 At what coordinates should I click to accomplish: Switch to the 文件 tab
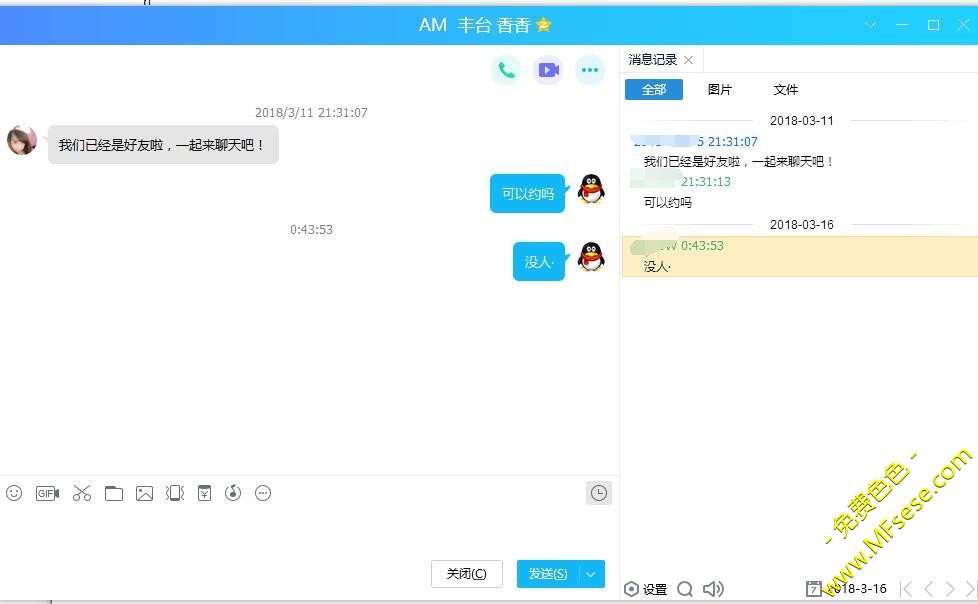point(786,90)
